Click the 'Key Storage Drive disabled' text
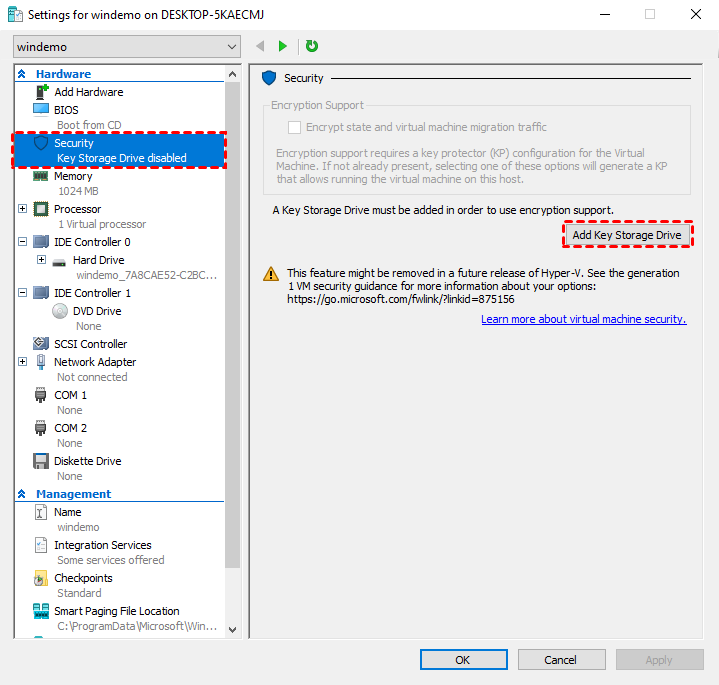The width and height of the screenshot is (719, 685). point(122,158)
